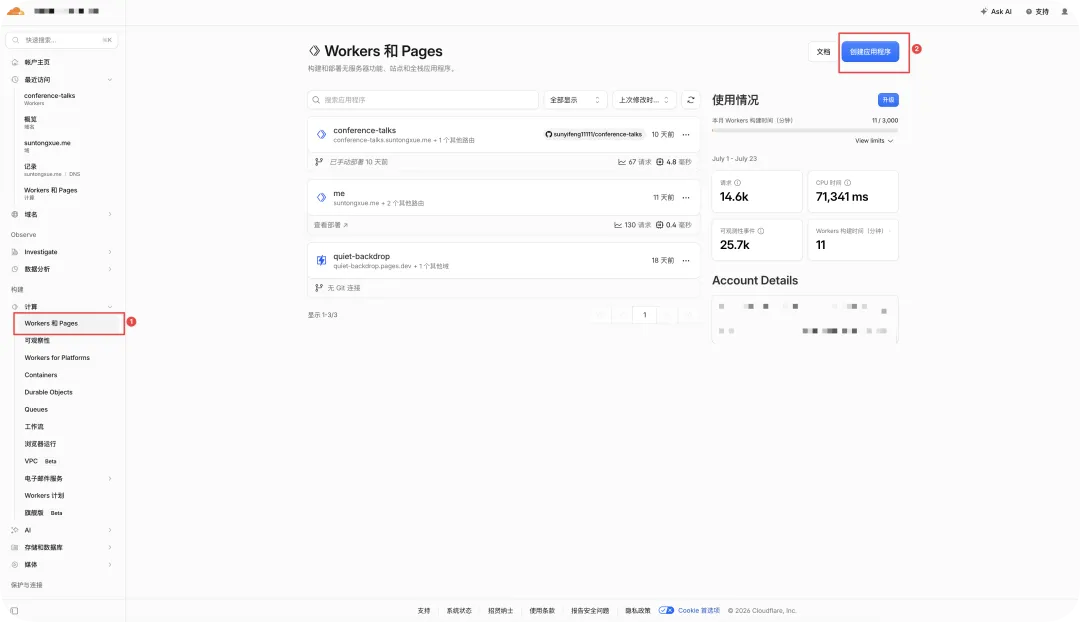The width and height of the screenshot is (1080, 622).
Task: Open conference-talks more options menu
Action: [686, 134]
